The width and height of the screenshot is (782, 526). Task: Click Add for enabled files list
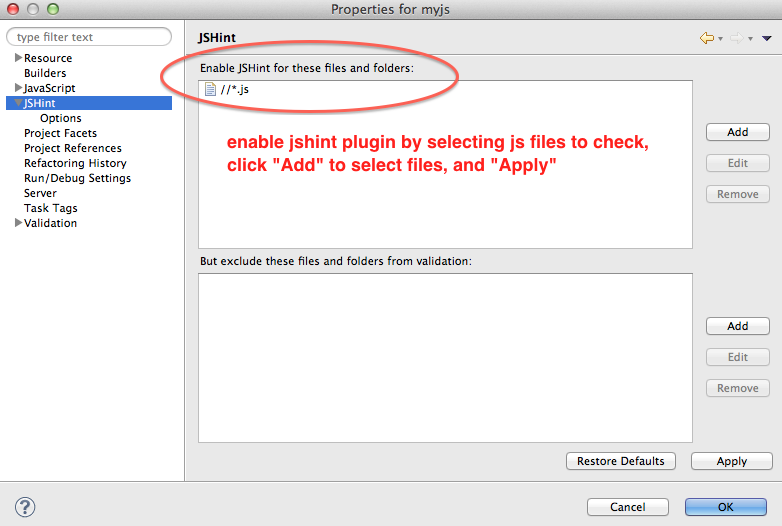737,132
